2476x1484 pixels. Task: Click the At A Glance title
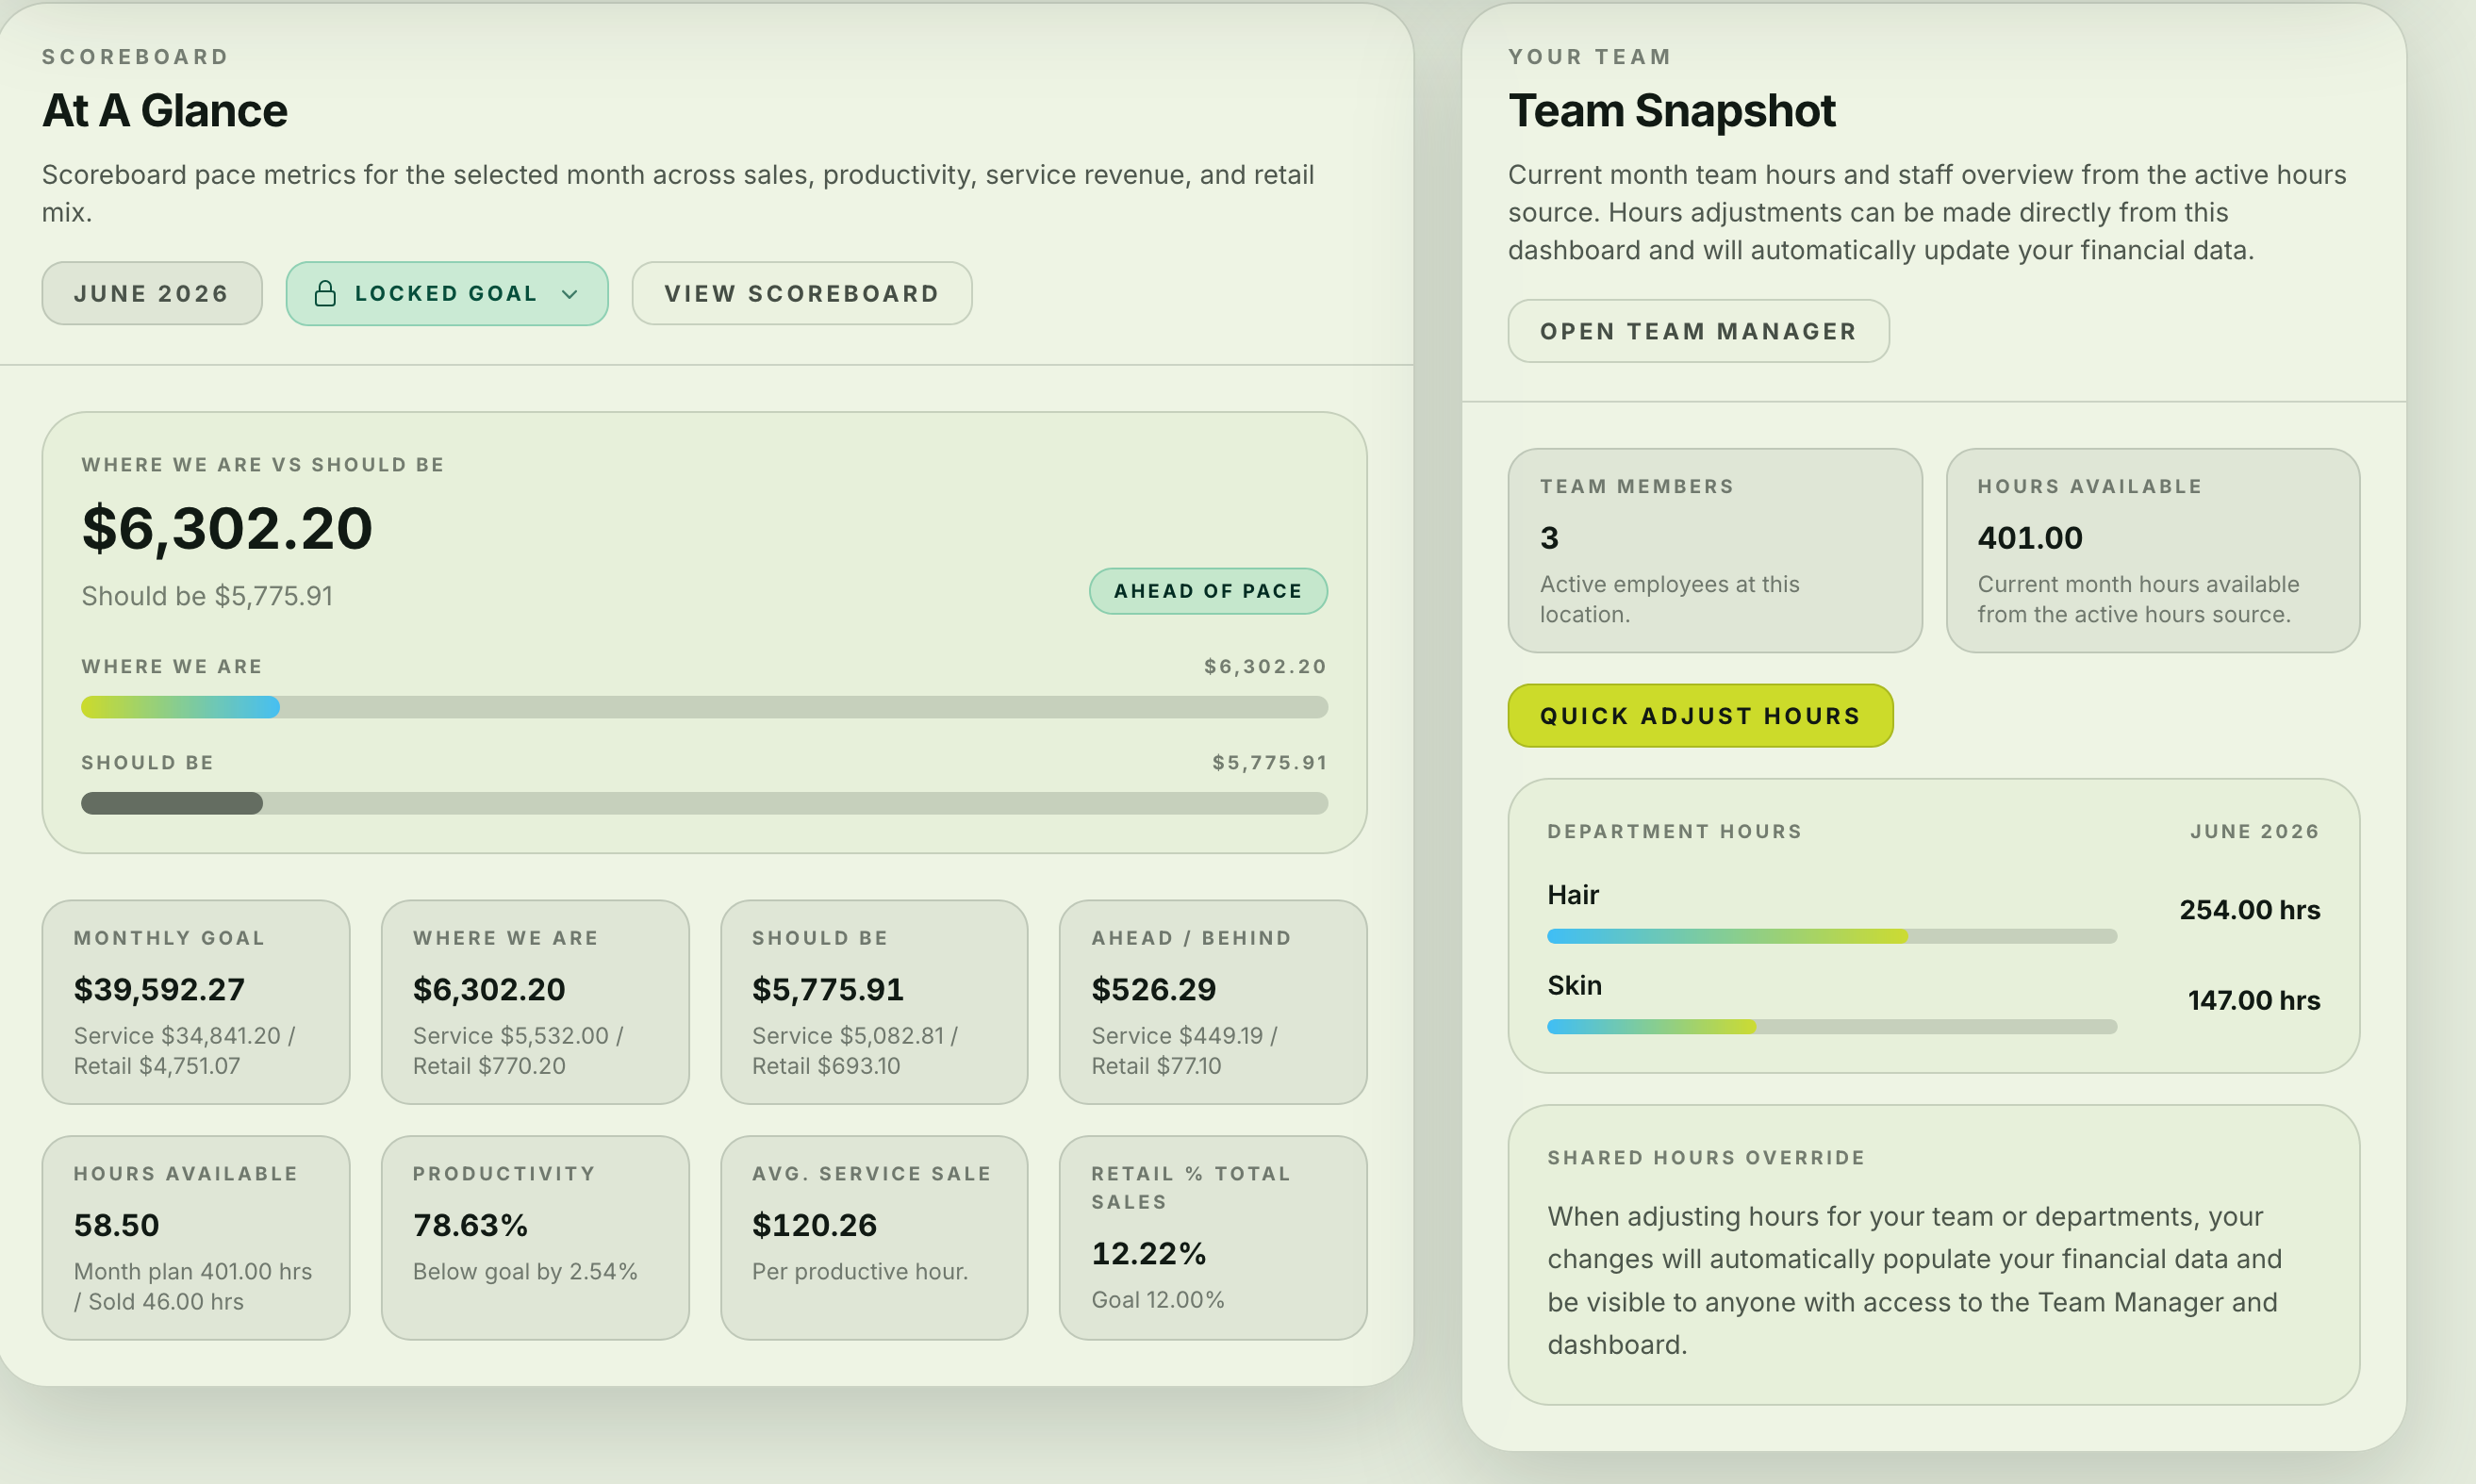click(165, 110)
